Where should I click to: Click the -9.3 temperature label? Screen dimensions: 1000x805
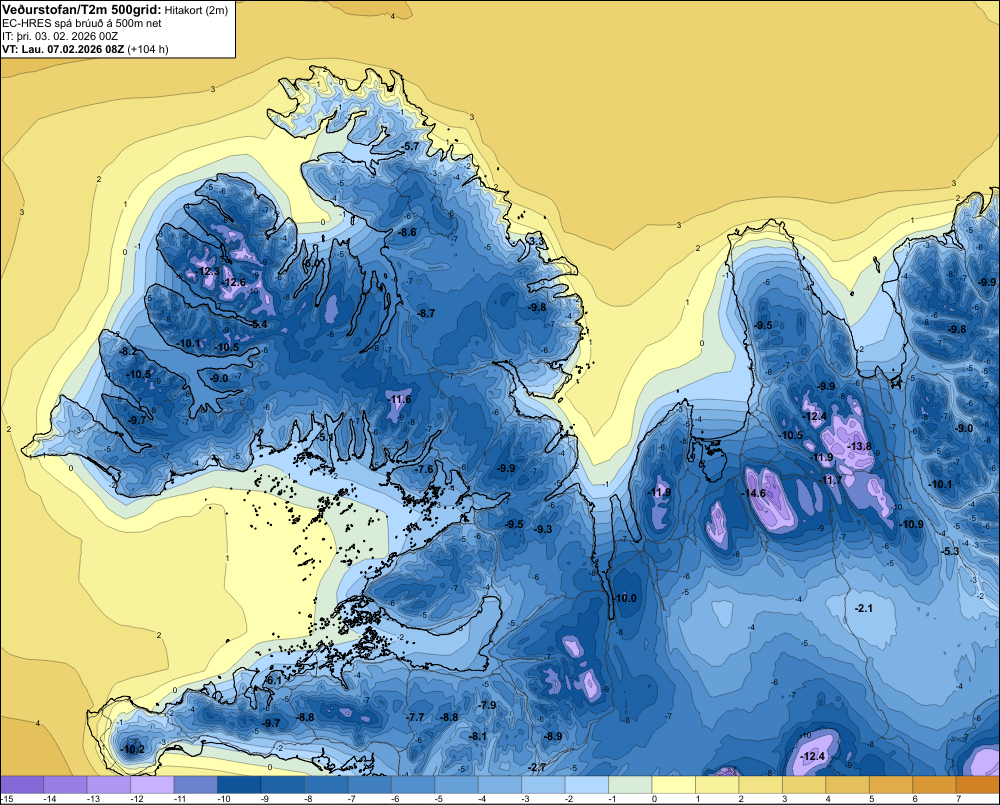coord(543,529)
